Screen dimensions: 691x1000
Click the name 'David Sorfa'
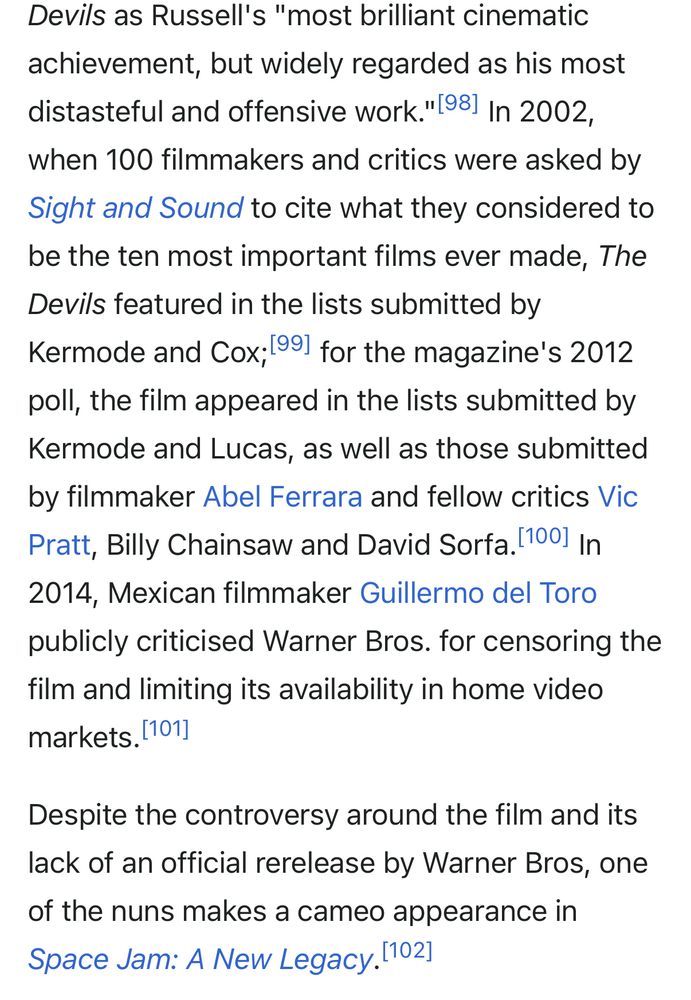435,545
